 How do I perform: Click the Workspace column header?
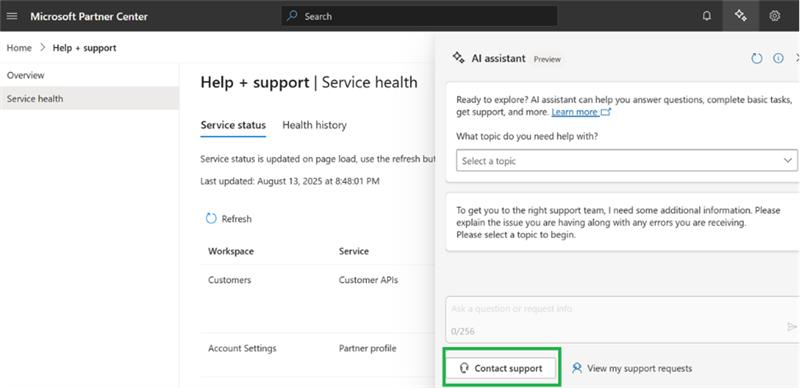point(231,251)
